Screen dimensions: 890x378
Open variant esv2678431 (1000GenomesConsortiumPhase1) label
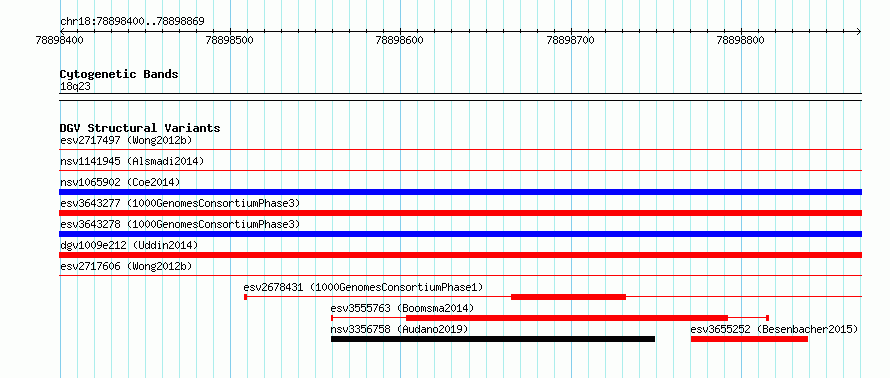tap(363, 287)
